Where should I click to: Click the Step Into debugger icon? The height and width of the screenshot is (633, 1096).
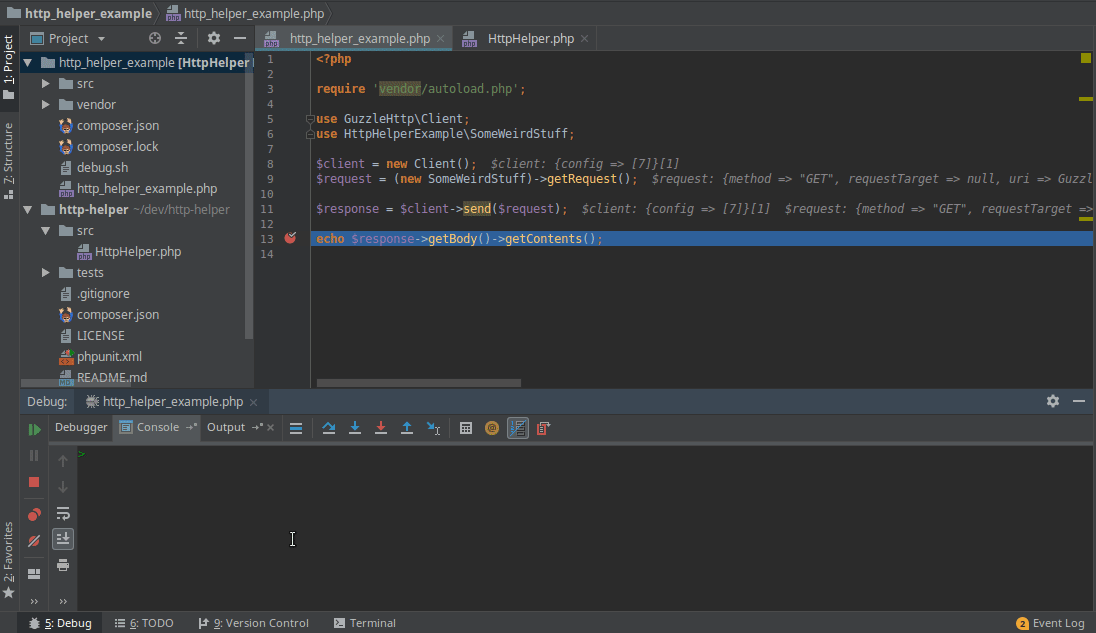coord(354,428)
